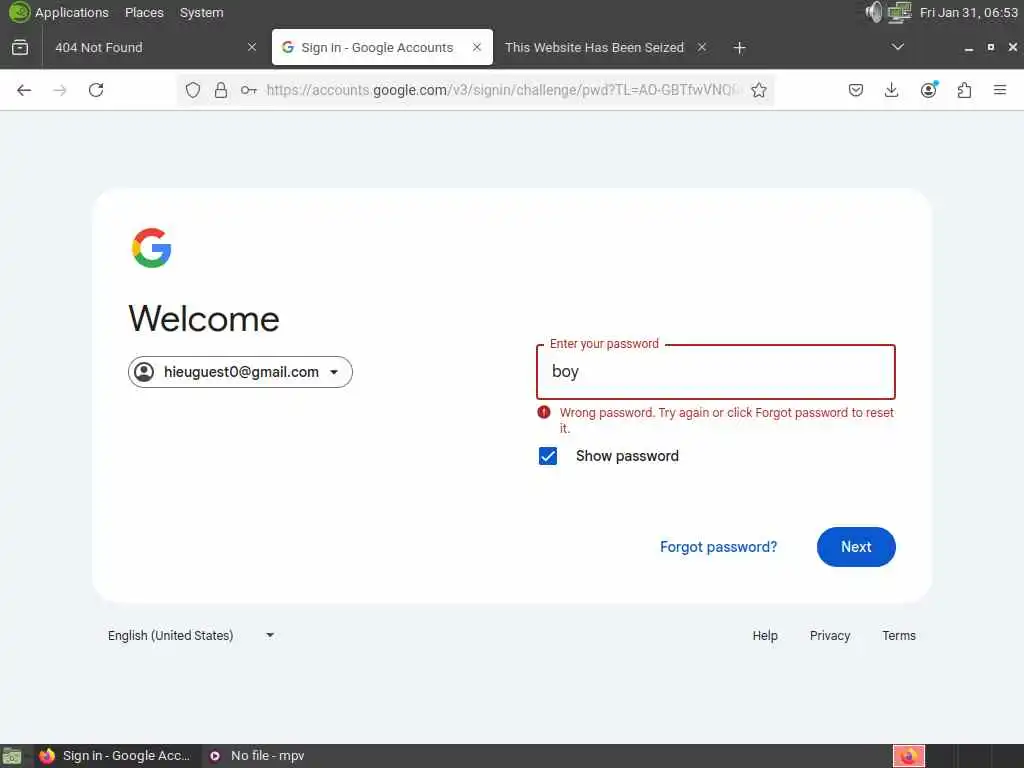Click the address bar URL
The width and height of the screenshot is (1024, 768).
(x=503, y=90)
